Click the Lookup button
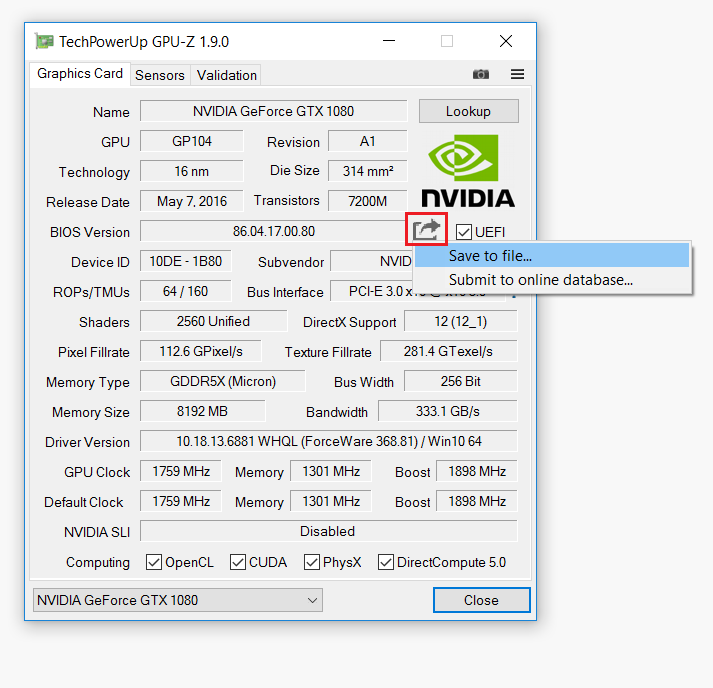The width and height of the screenshot is (713, 688). pyautogui.click(x=468, y=111)
